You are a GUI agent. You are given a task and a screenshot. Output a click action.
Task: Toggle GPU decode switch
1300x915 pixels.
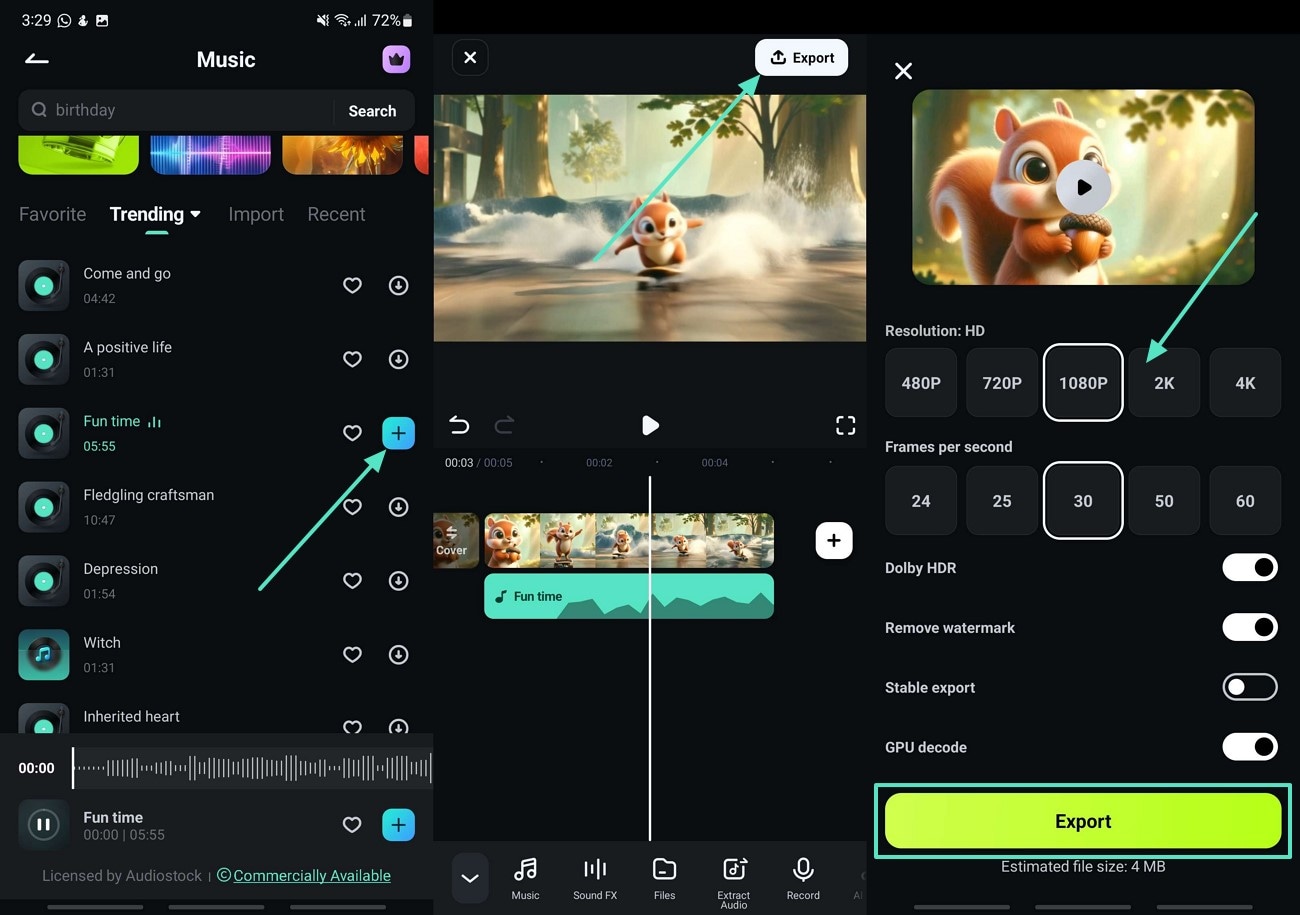click(x=1250, y=747)
